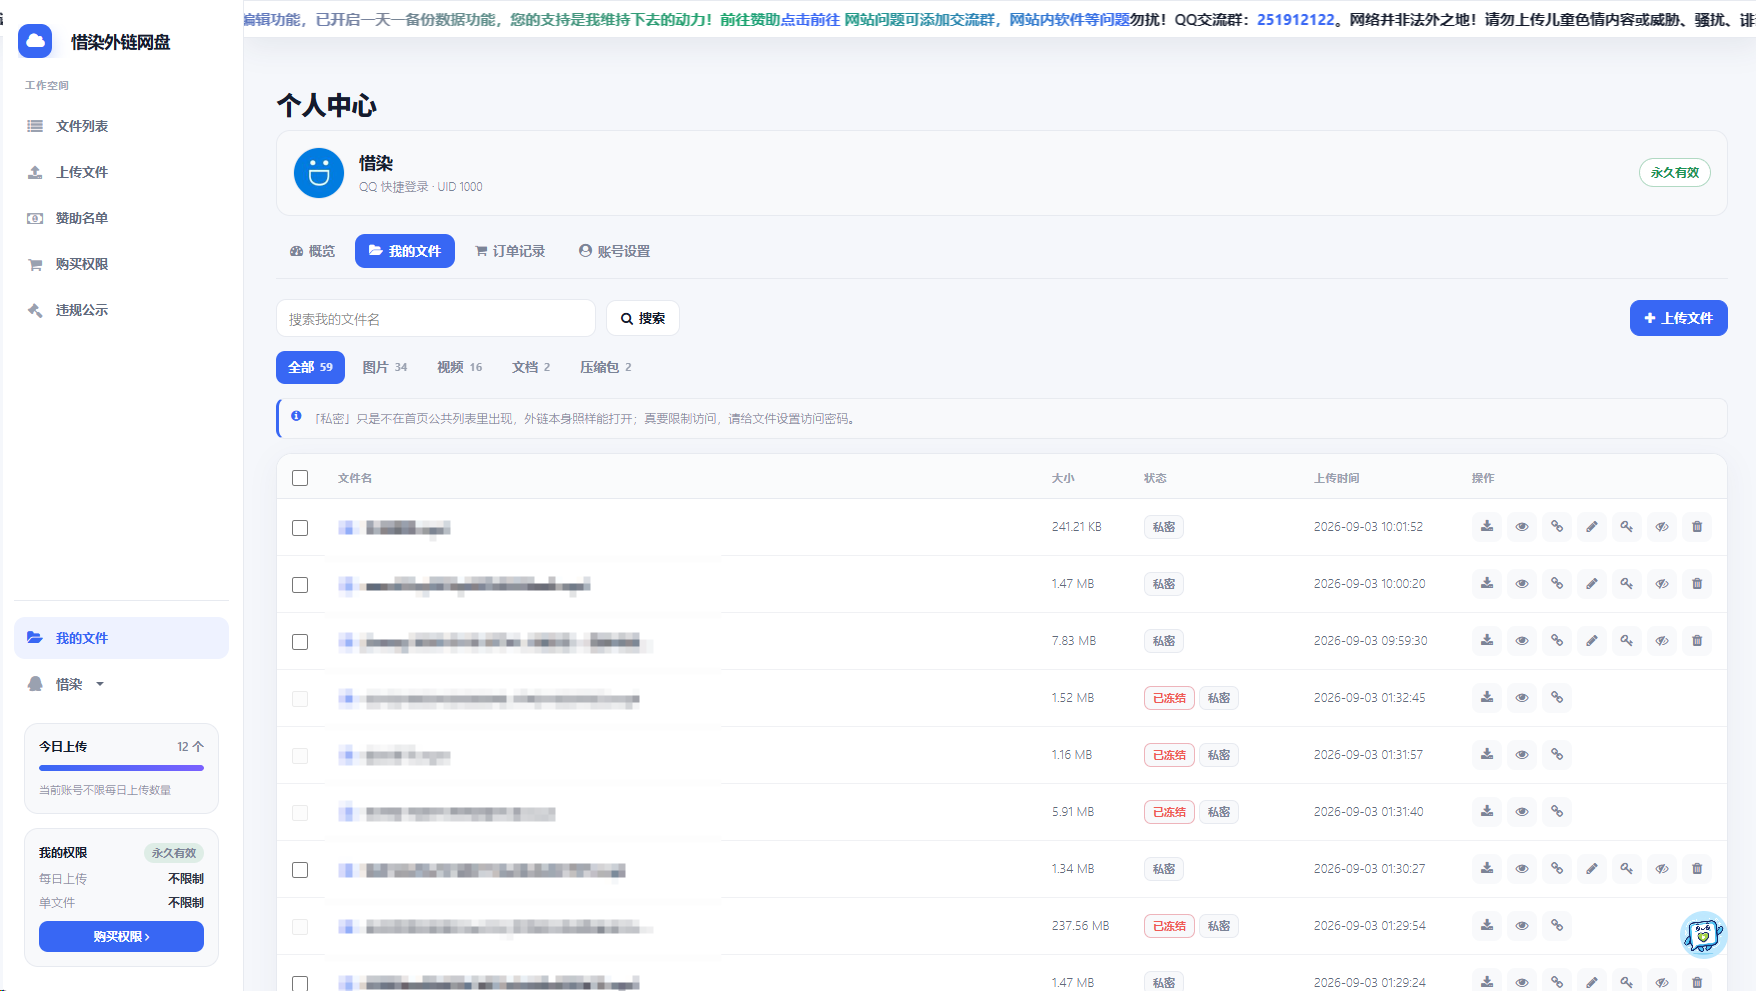
Task: Expand the 惜染 user dropdown in sidebar
Action: 67,684
